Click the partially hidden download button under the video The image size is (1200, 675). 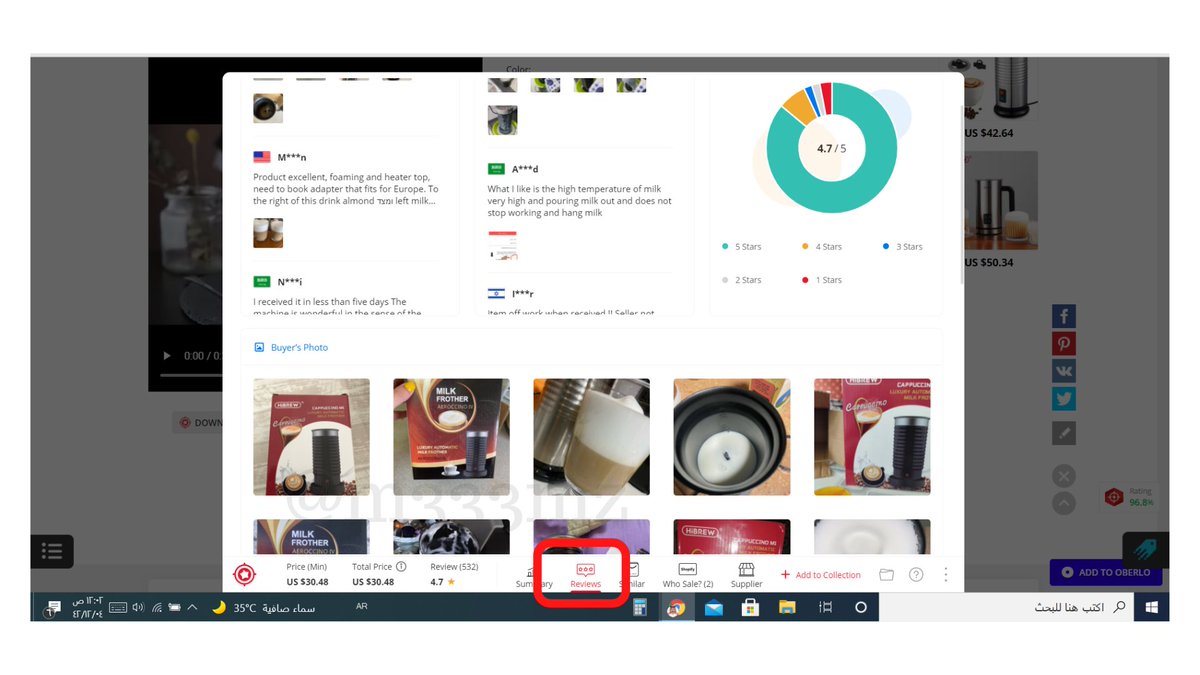pos(197,423)
